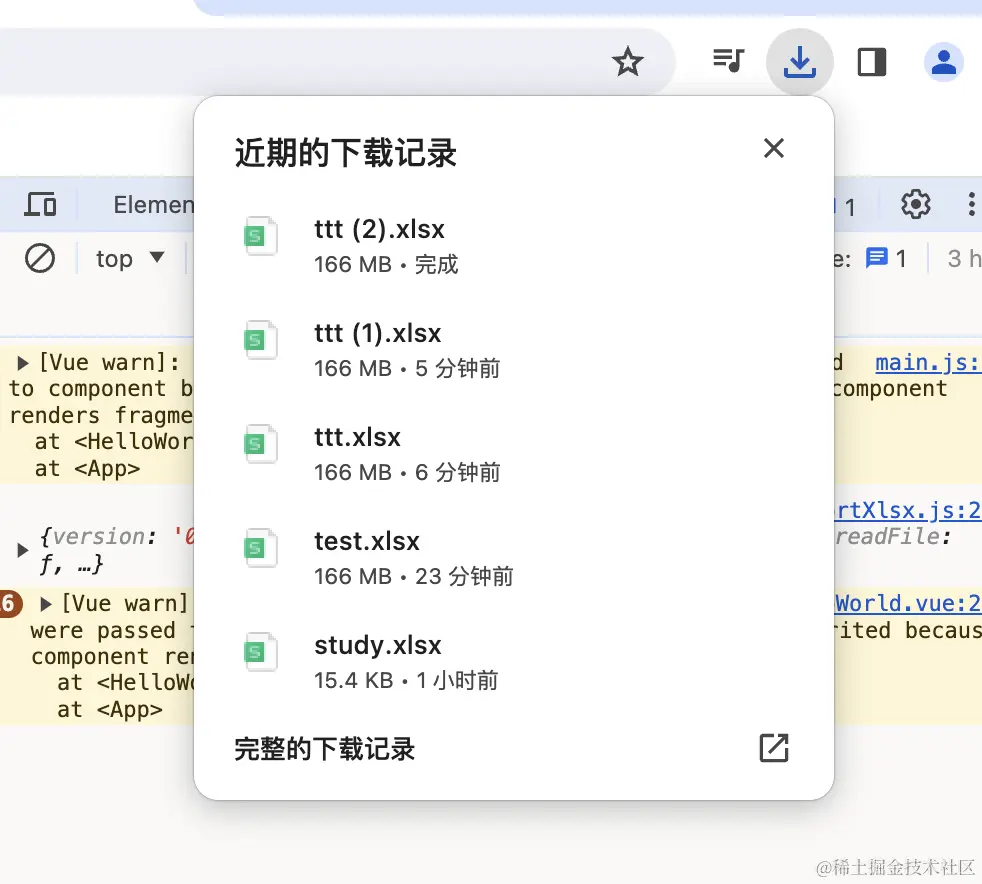Screen dimensions: 982x884
Task: Close the recent downloads popup
Action: (774, 148)
